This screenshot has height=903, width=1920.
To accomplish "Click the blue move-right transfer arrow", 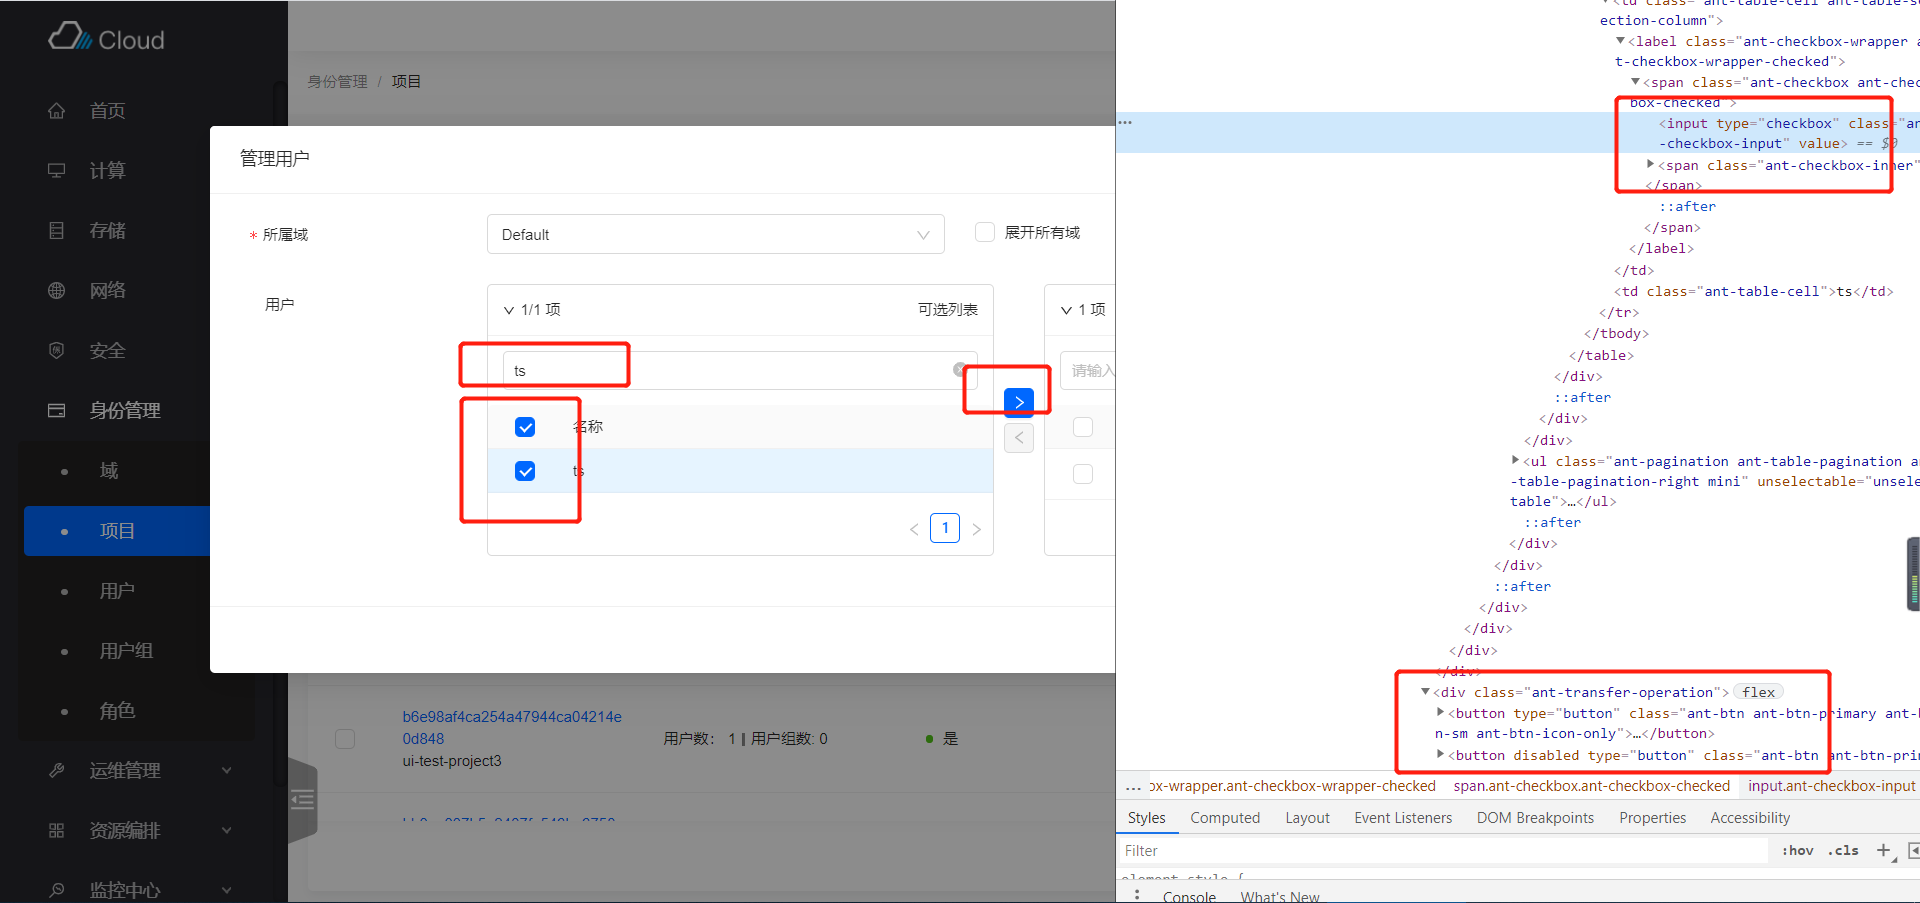I will [x=1018, y=401].
